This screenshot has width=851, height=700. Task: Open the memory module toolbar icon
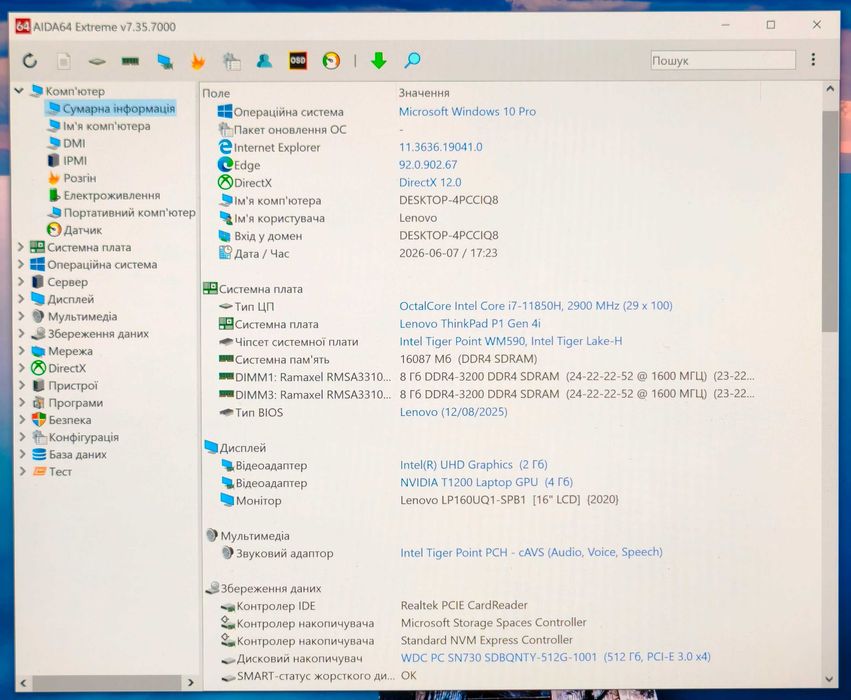[x=130, y=61]
